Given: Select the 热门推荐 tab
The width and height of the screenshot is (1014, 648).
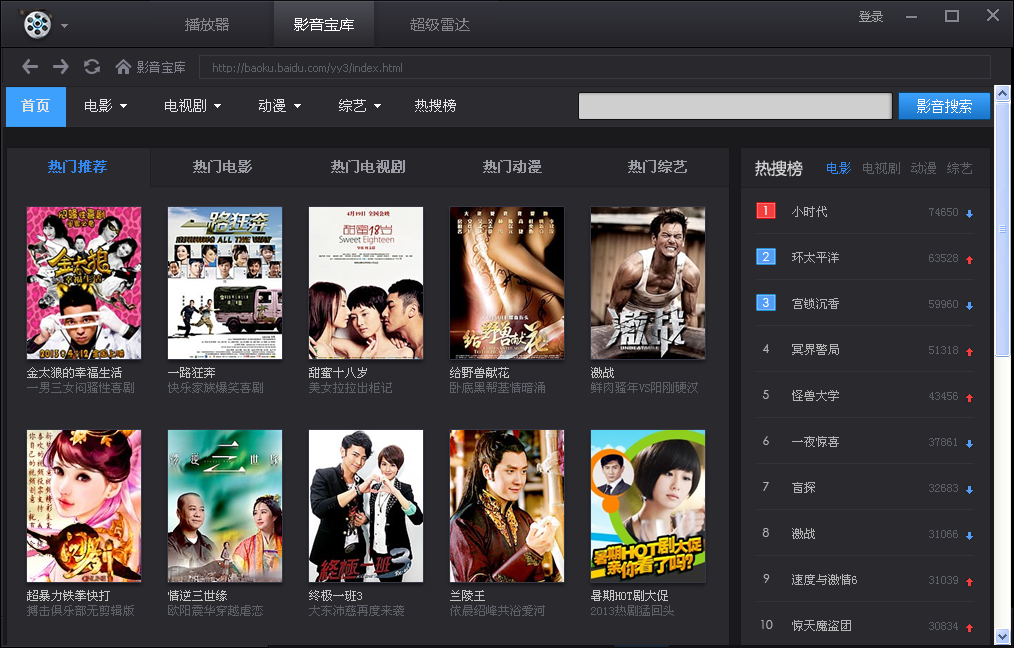Looking at the screenshot, I should click(x=78, y=167).
